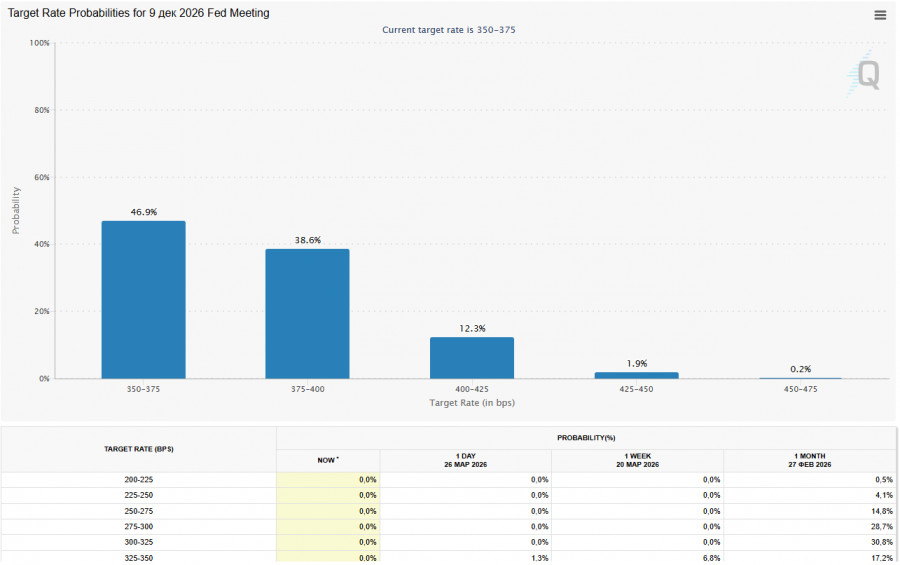Click the chart title for Fed Meeting
This screenshot has height=565, width=900.
tap(139, 13)
